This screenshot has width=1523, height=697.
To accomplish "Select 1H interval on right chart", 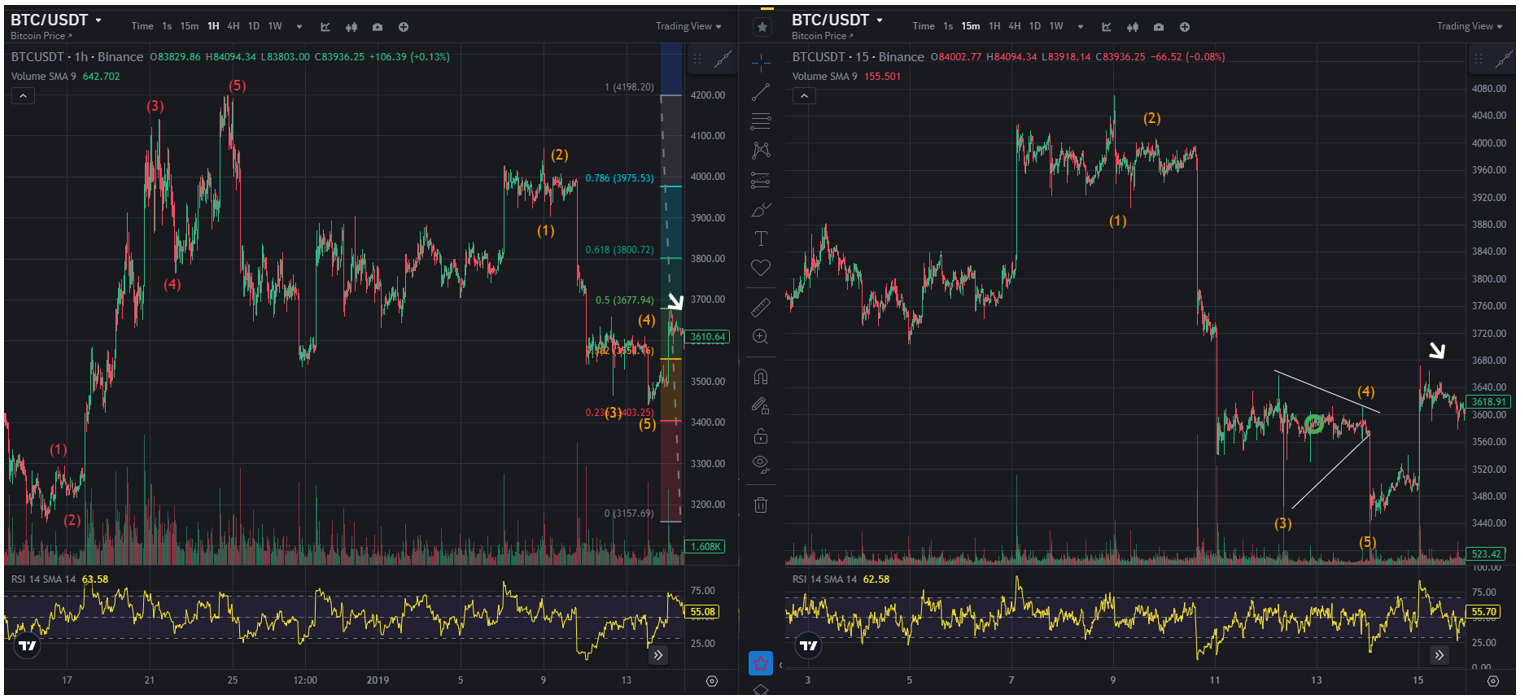I will click(994, 26).
